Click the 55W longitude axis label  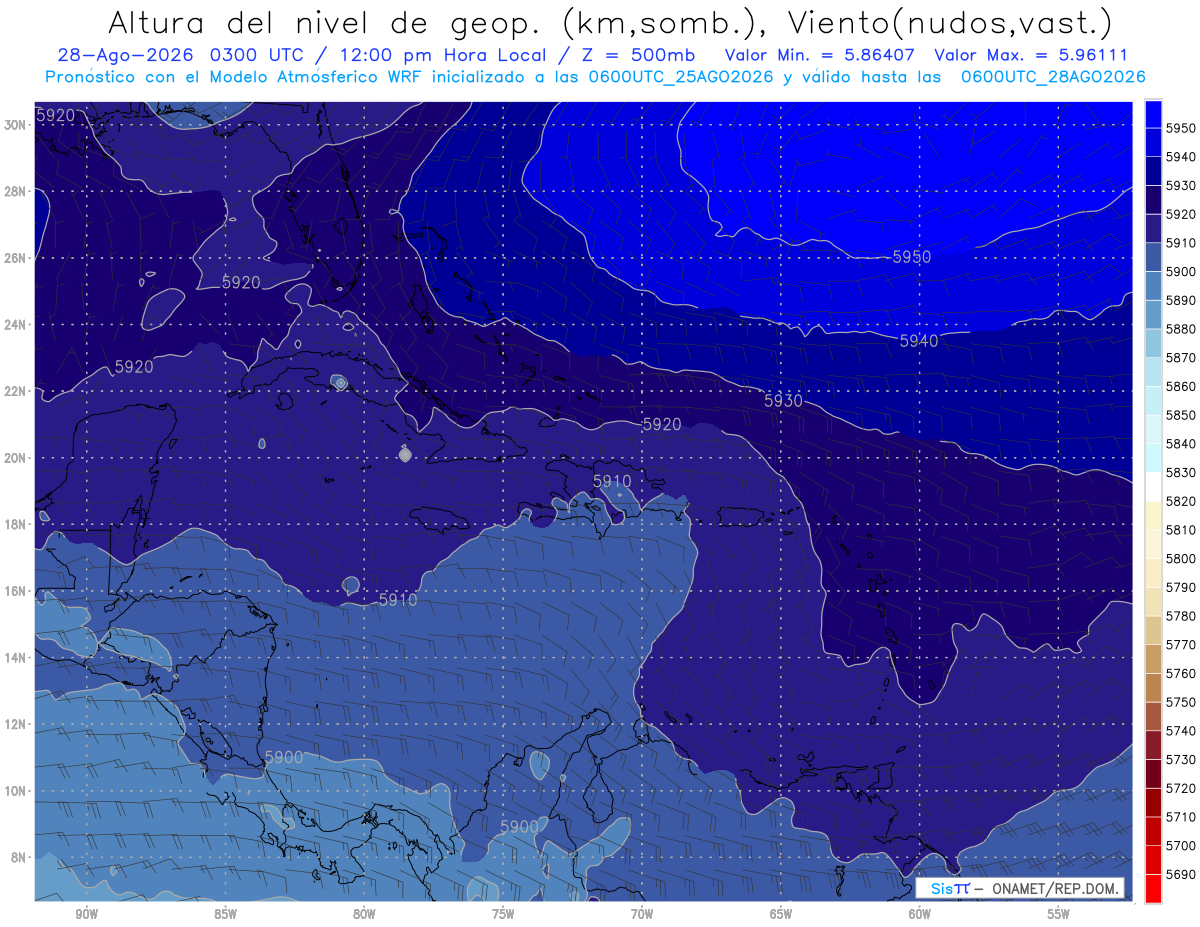(x=1059, y=915)
